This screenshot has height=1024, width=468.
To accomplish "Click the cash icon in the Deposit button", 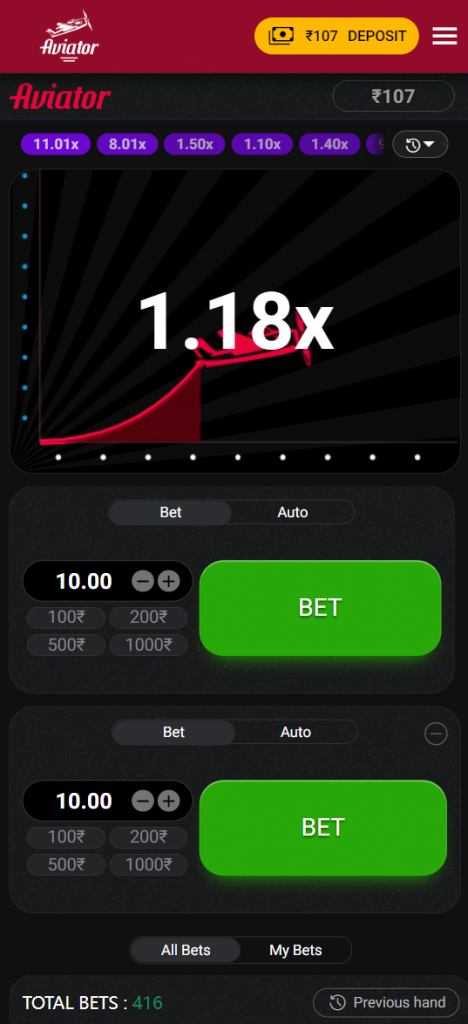I will (281, 36).
